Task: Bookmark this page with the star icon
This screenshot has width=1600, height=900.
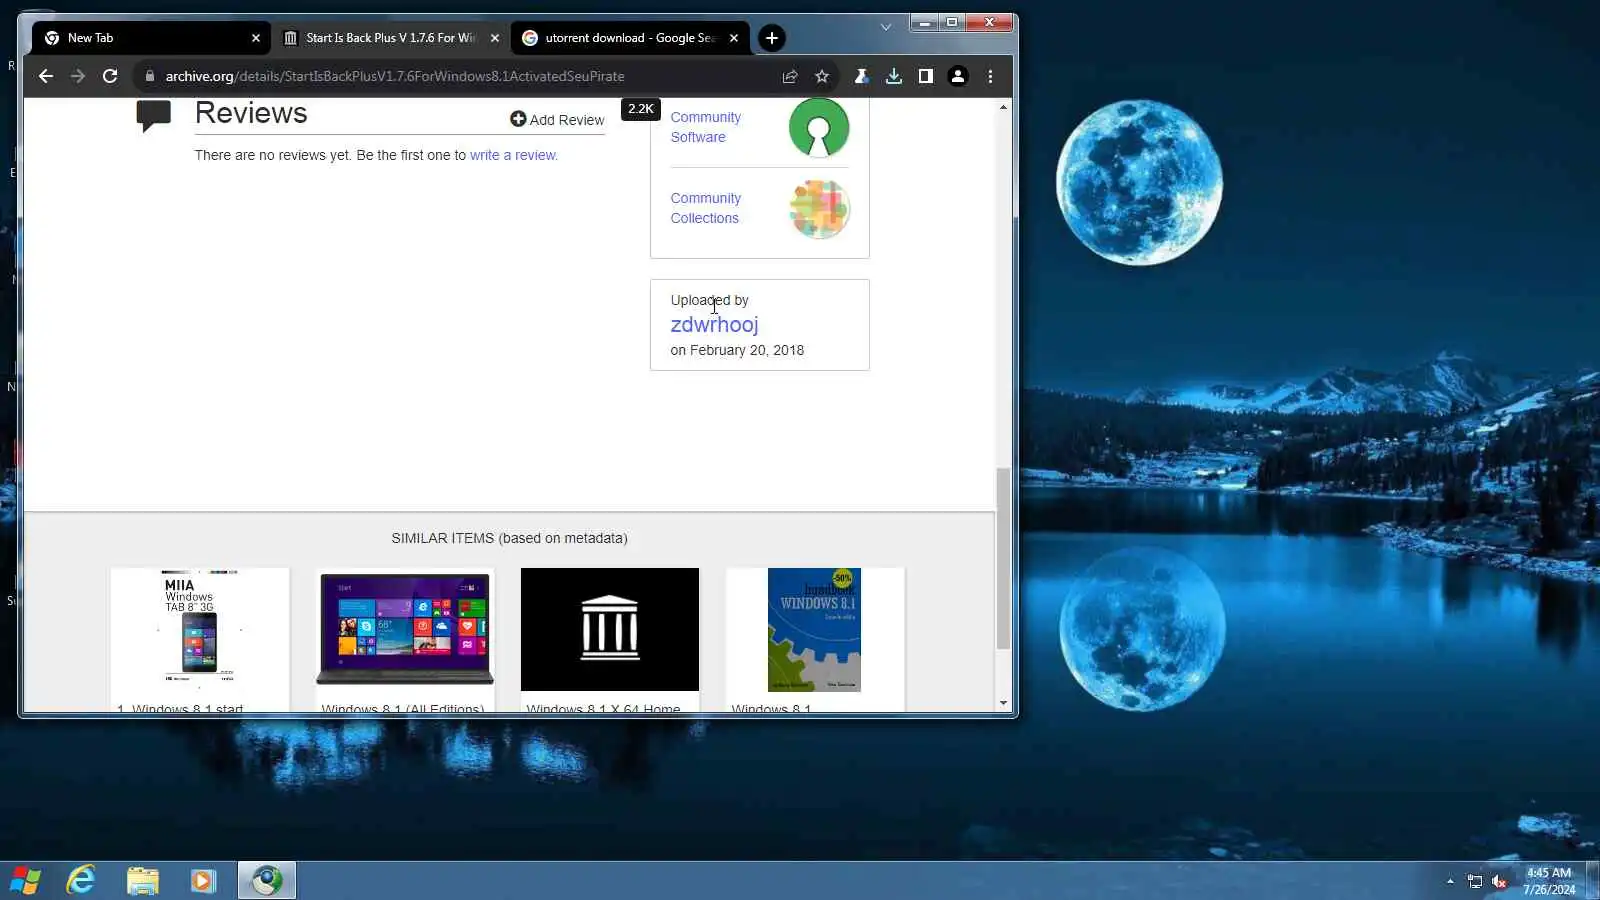Action: [x=822, y=76]
